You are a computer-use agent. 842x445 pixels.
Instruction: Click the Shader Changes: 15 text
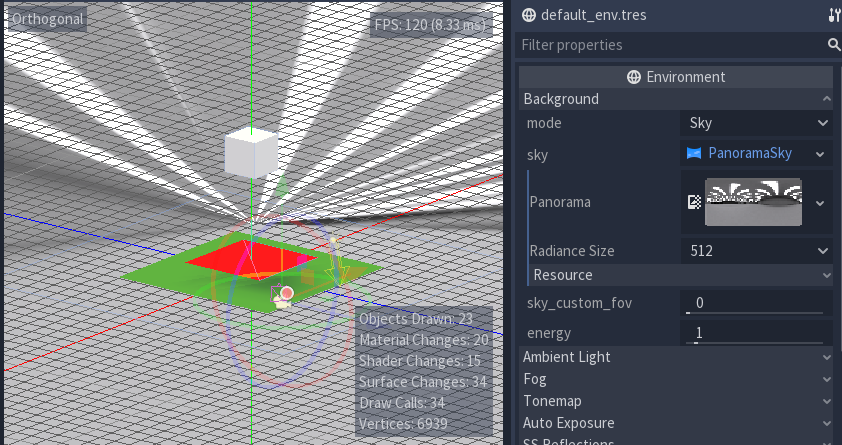click(420, 361)
